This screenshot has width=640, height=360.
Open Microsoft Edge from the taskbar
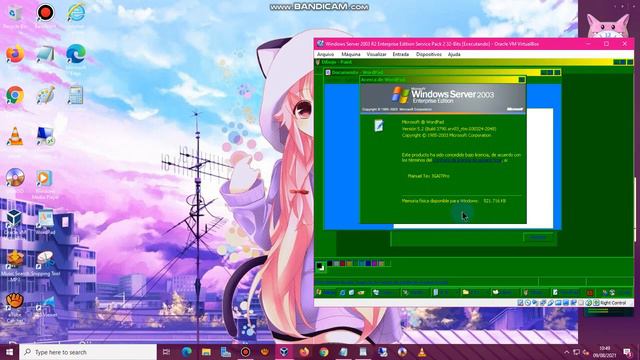(187, 352)
